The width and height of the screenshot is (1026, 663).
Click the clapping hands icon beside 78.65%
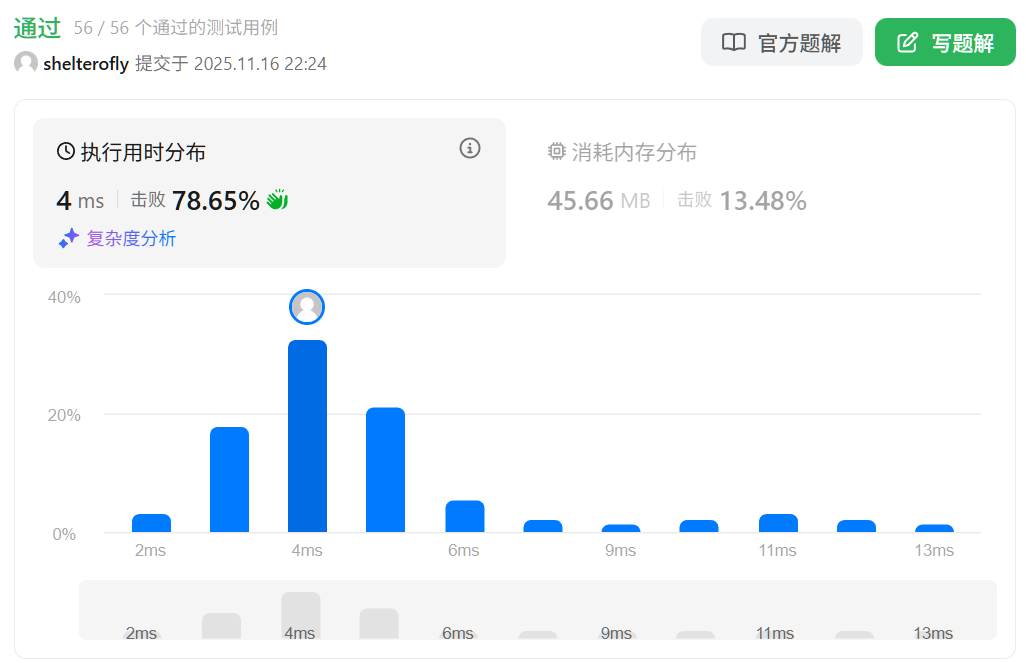277,200
